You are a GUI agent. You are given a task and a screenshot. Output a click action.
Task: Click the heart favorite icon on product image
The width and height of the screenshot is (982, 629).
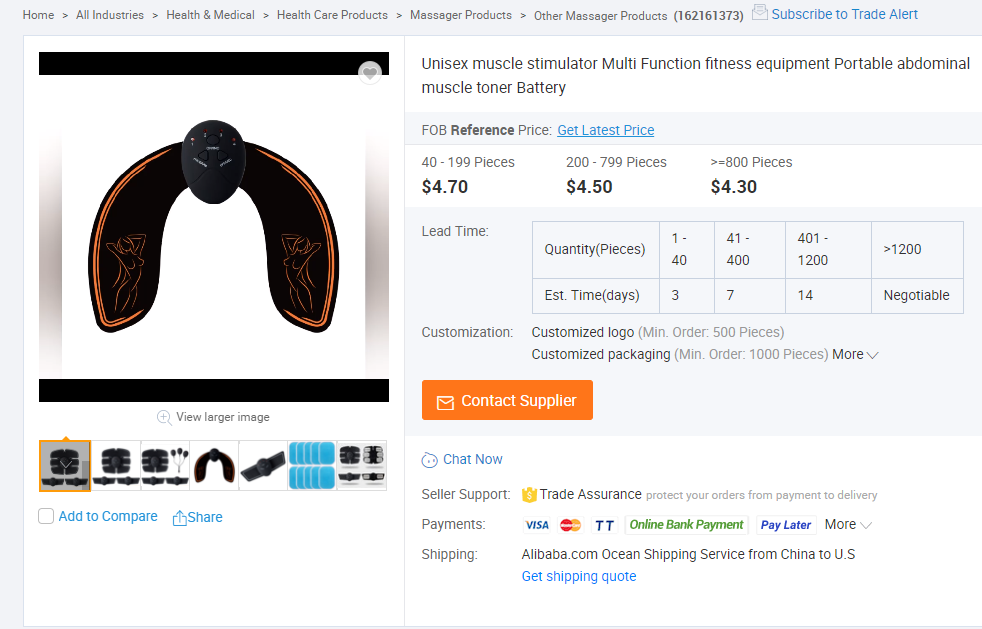[370, 73]
